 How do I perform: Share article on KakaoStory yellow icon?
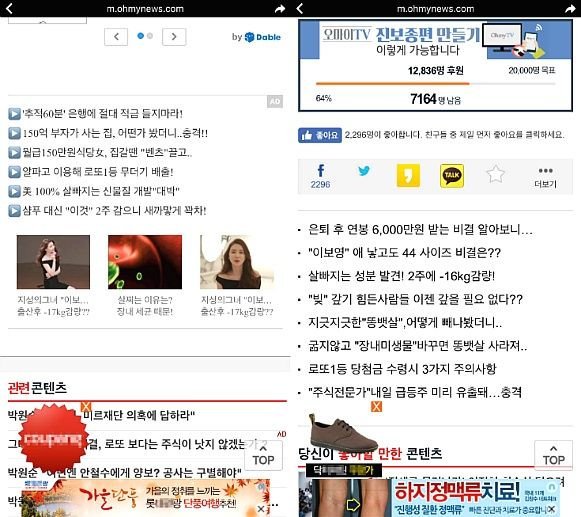(408, 175)
